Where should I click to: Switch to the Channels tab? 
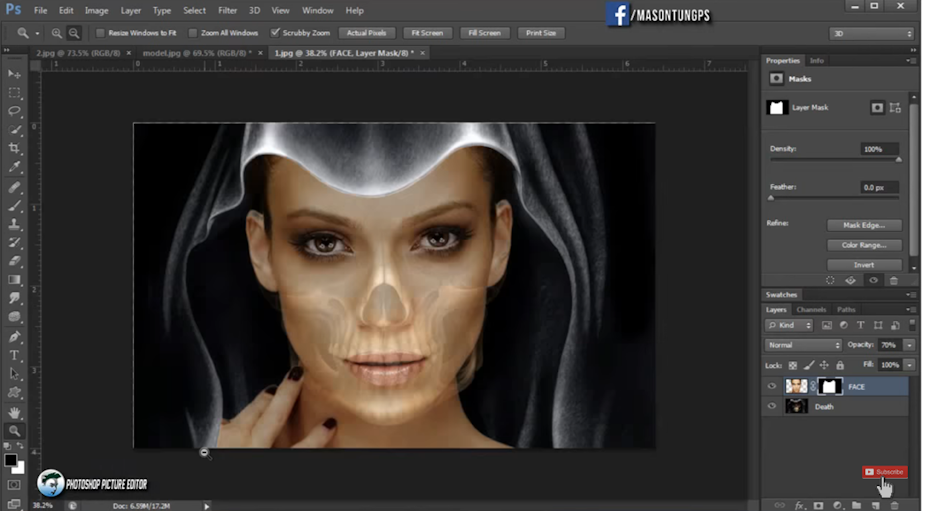coord(811,309)
